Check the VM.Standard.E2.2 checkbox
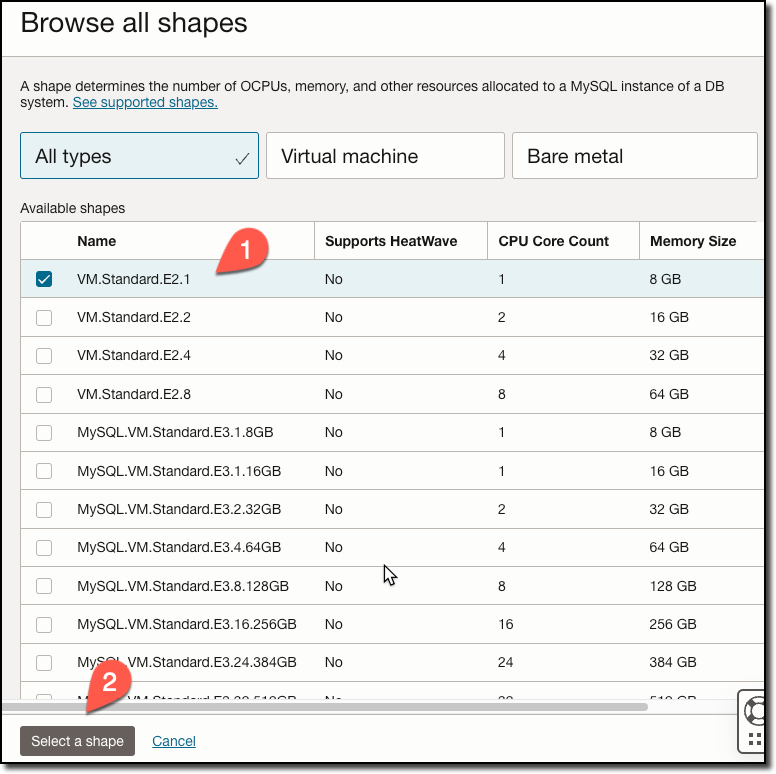 44,317
